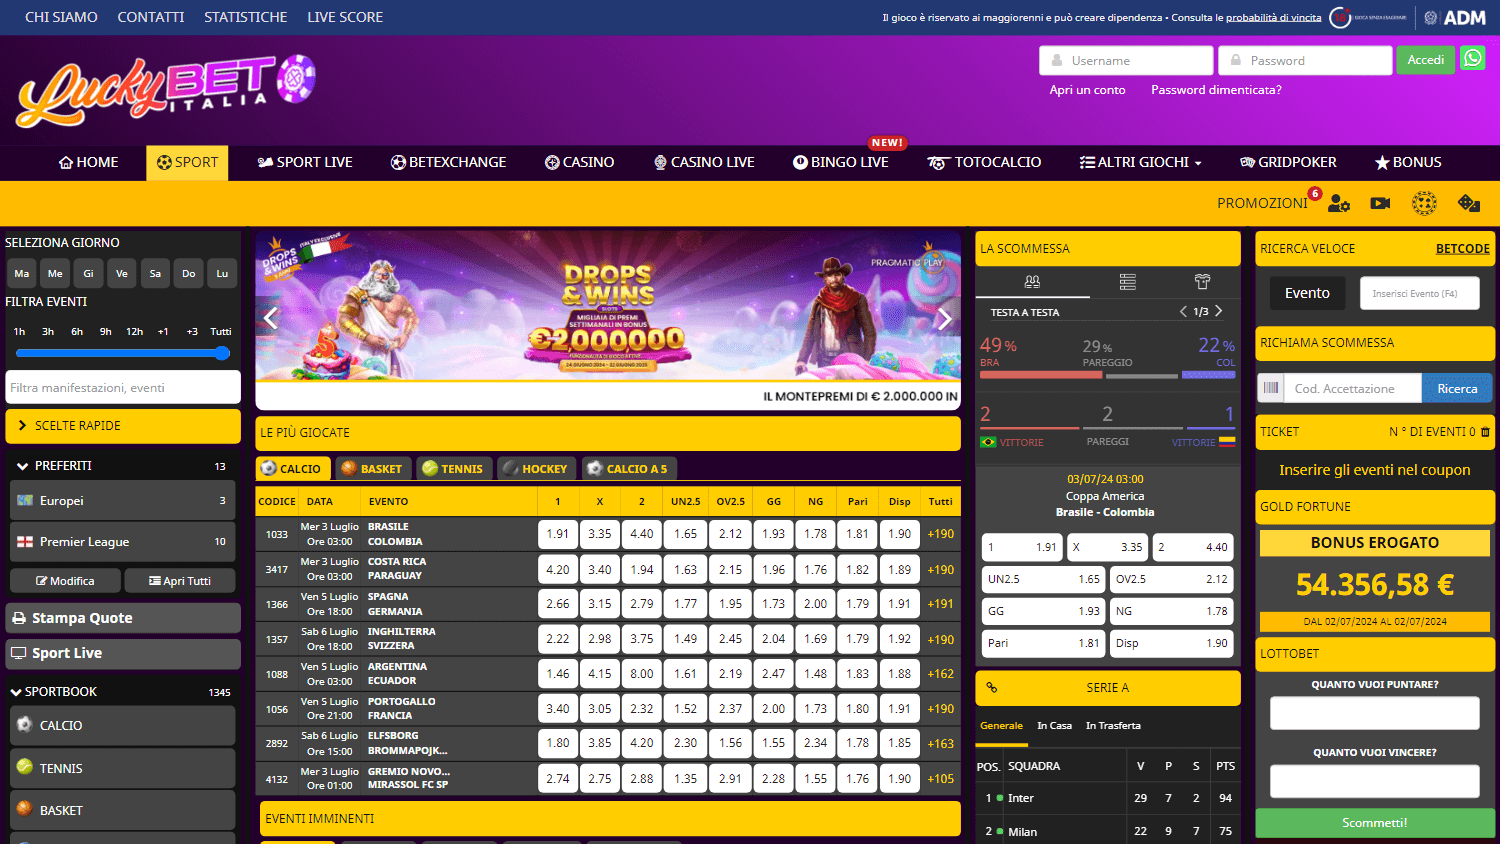Click the Apri un conto link
This screenshot has height=844, width=1500.
1087,90
